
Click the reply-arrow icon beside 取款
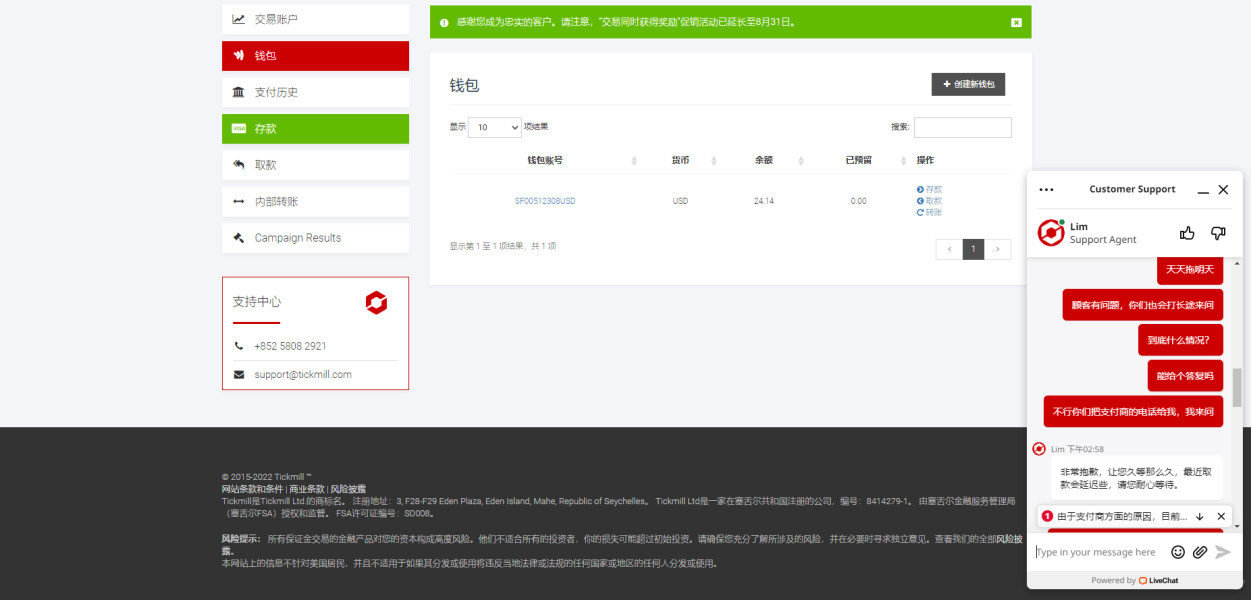coord(238,165)
